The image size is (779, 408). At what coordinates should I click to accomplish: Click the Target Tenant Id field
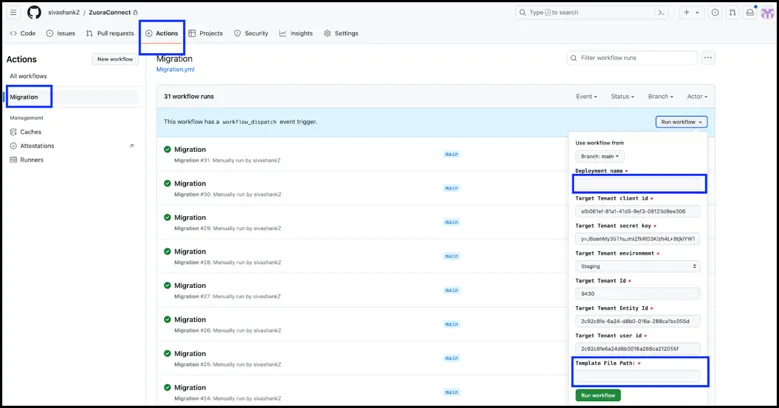tap(638, 294)
